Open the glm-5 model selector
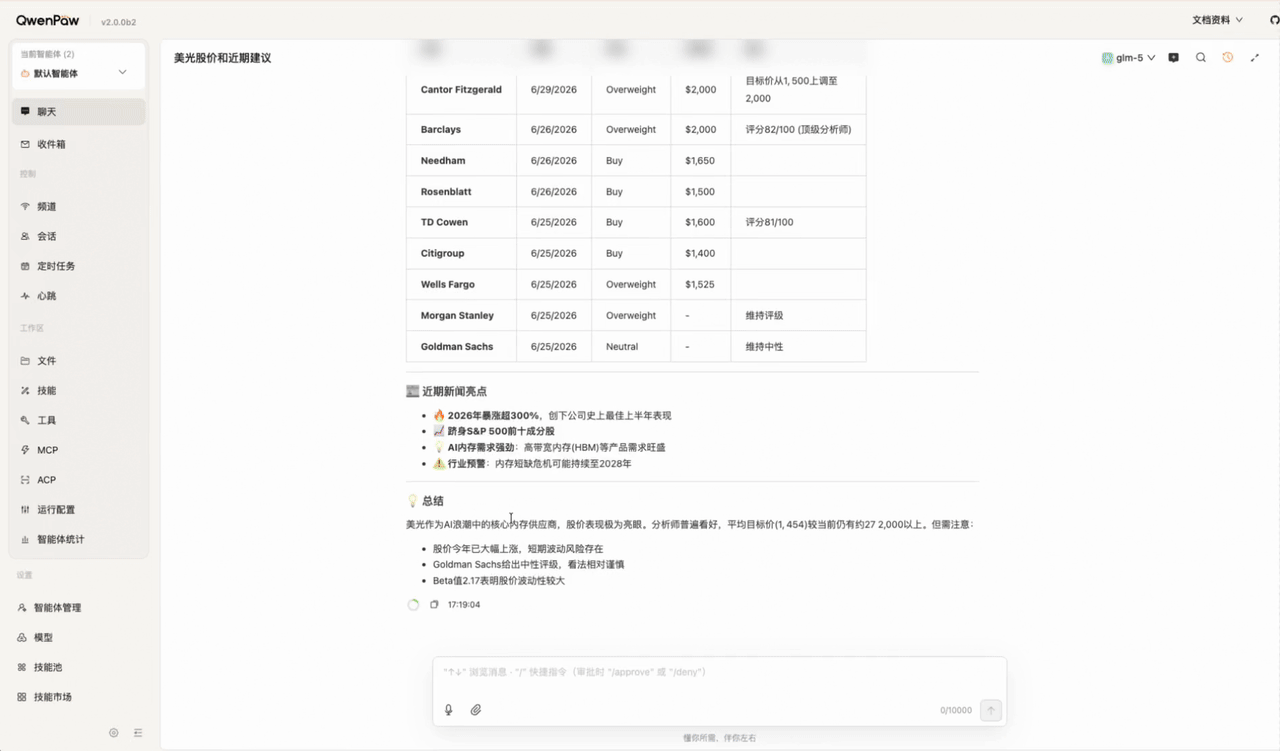 (1129, 58)
